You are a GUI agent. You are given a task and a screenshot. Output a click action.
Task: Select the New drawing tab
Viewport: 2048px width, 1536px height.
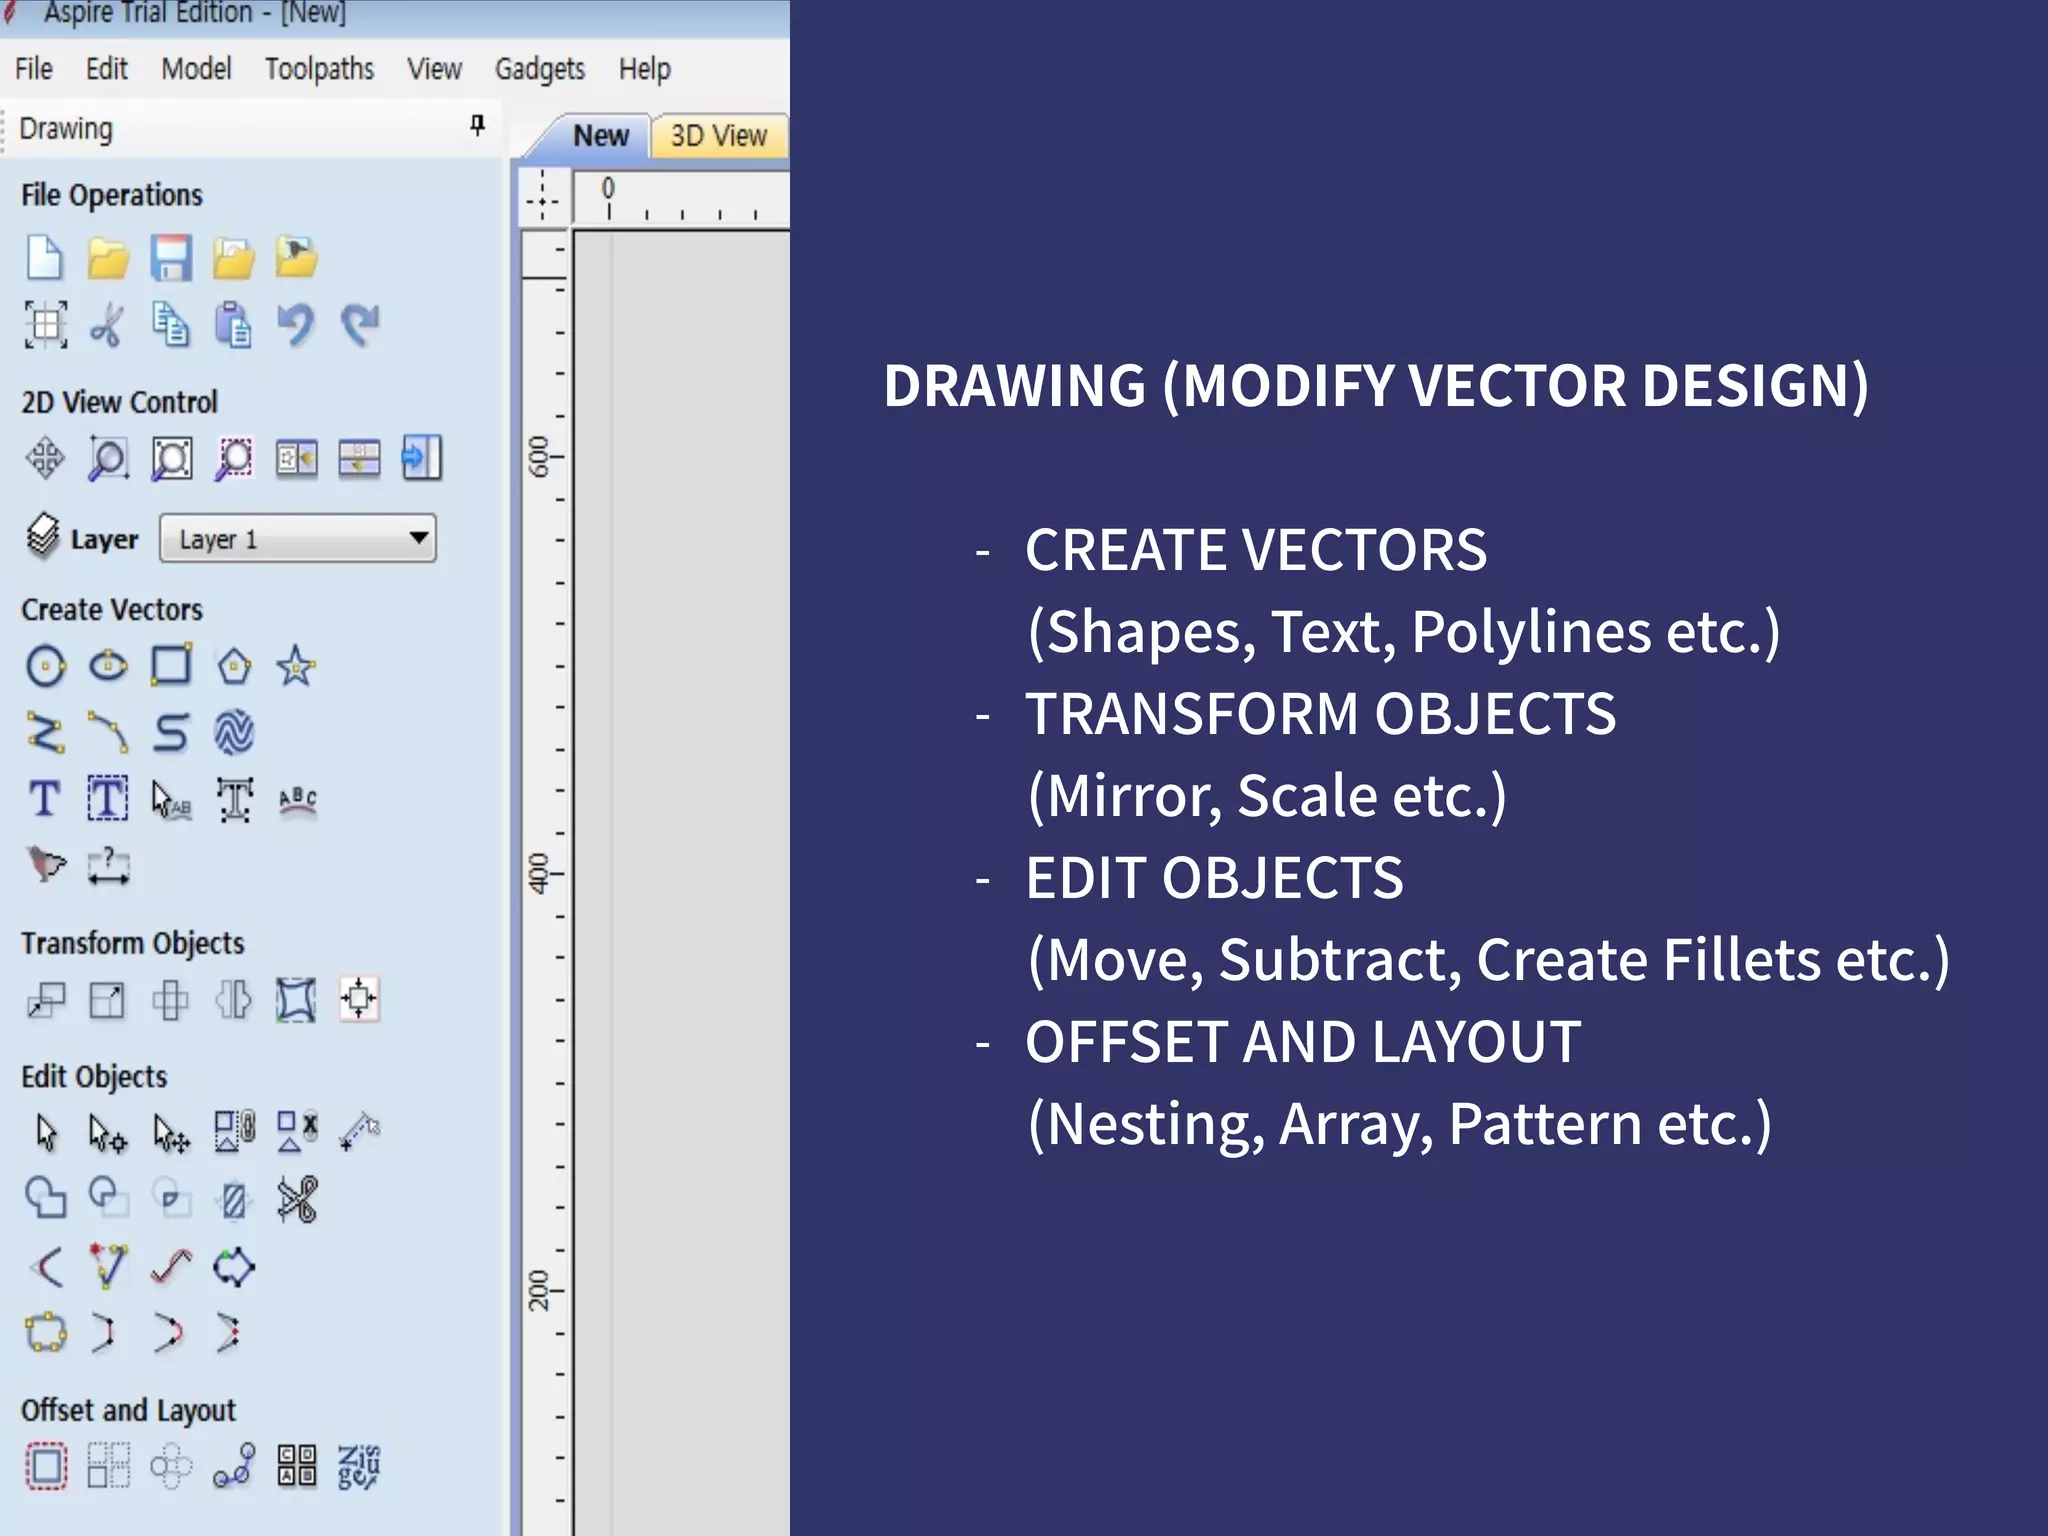[600, 136]
